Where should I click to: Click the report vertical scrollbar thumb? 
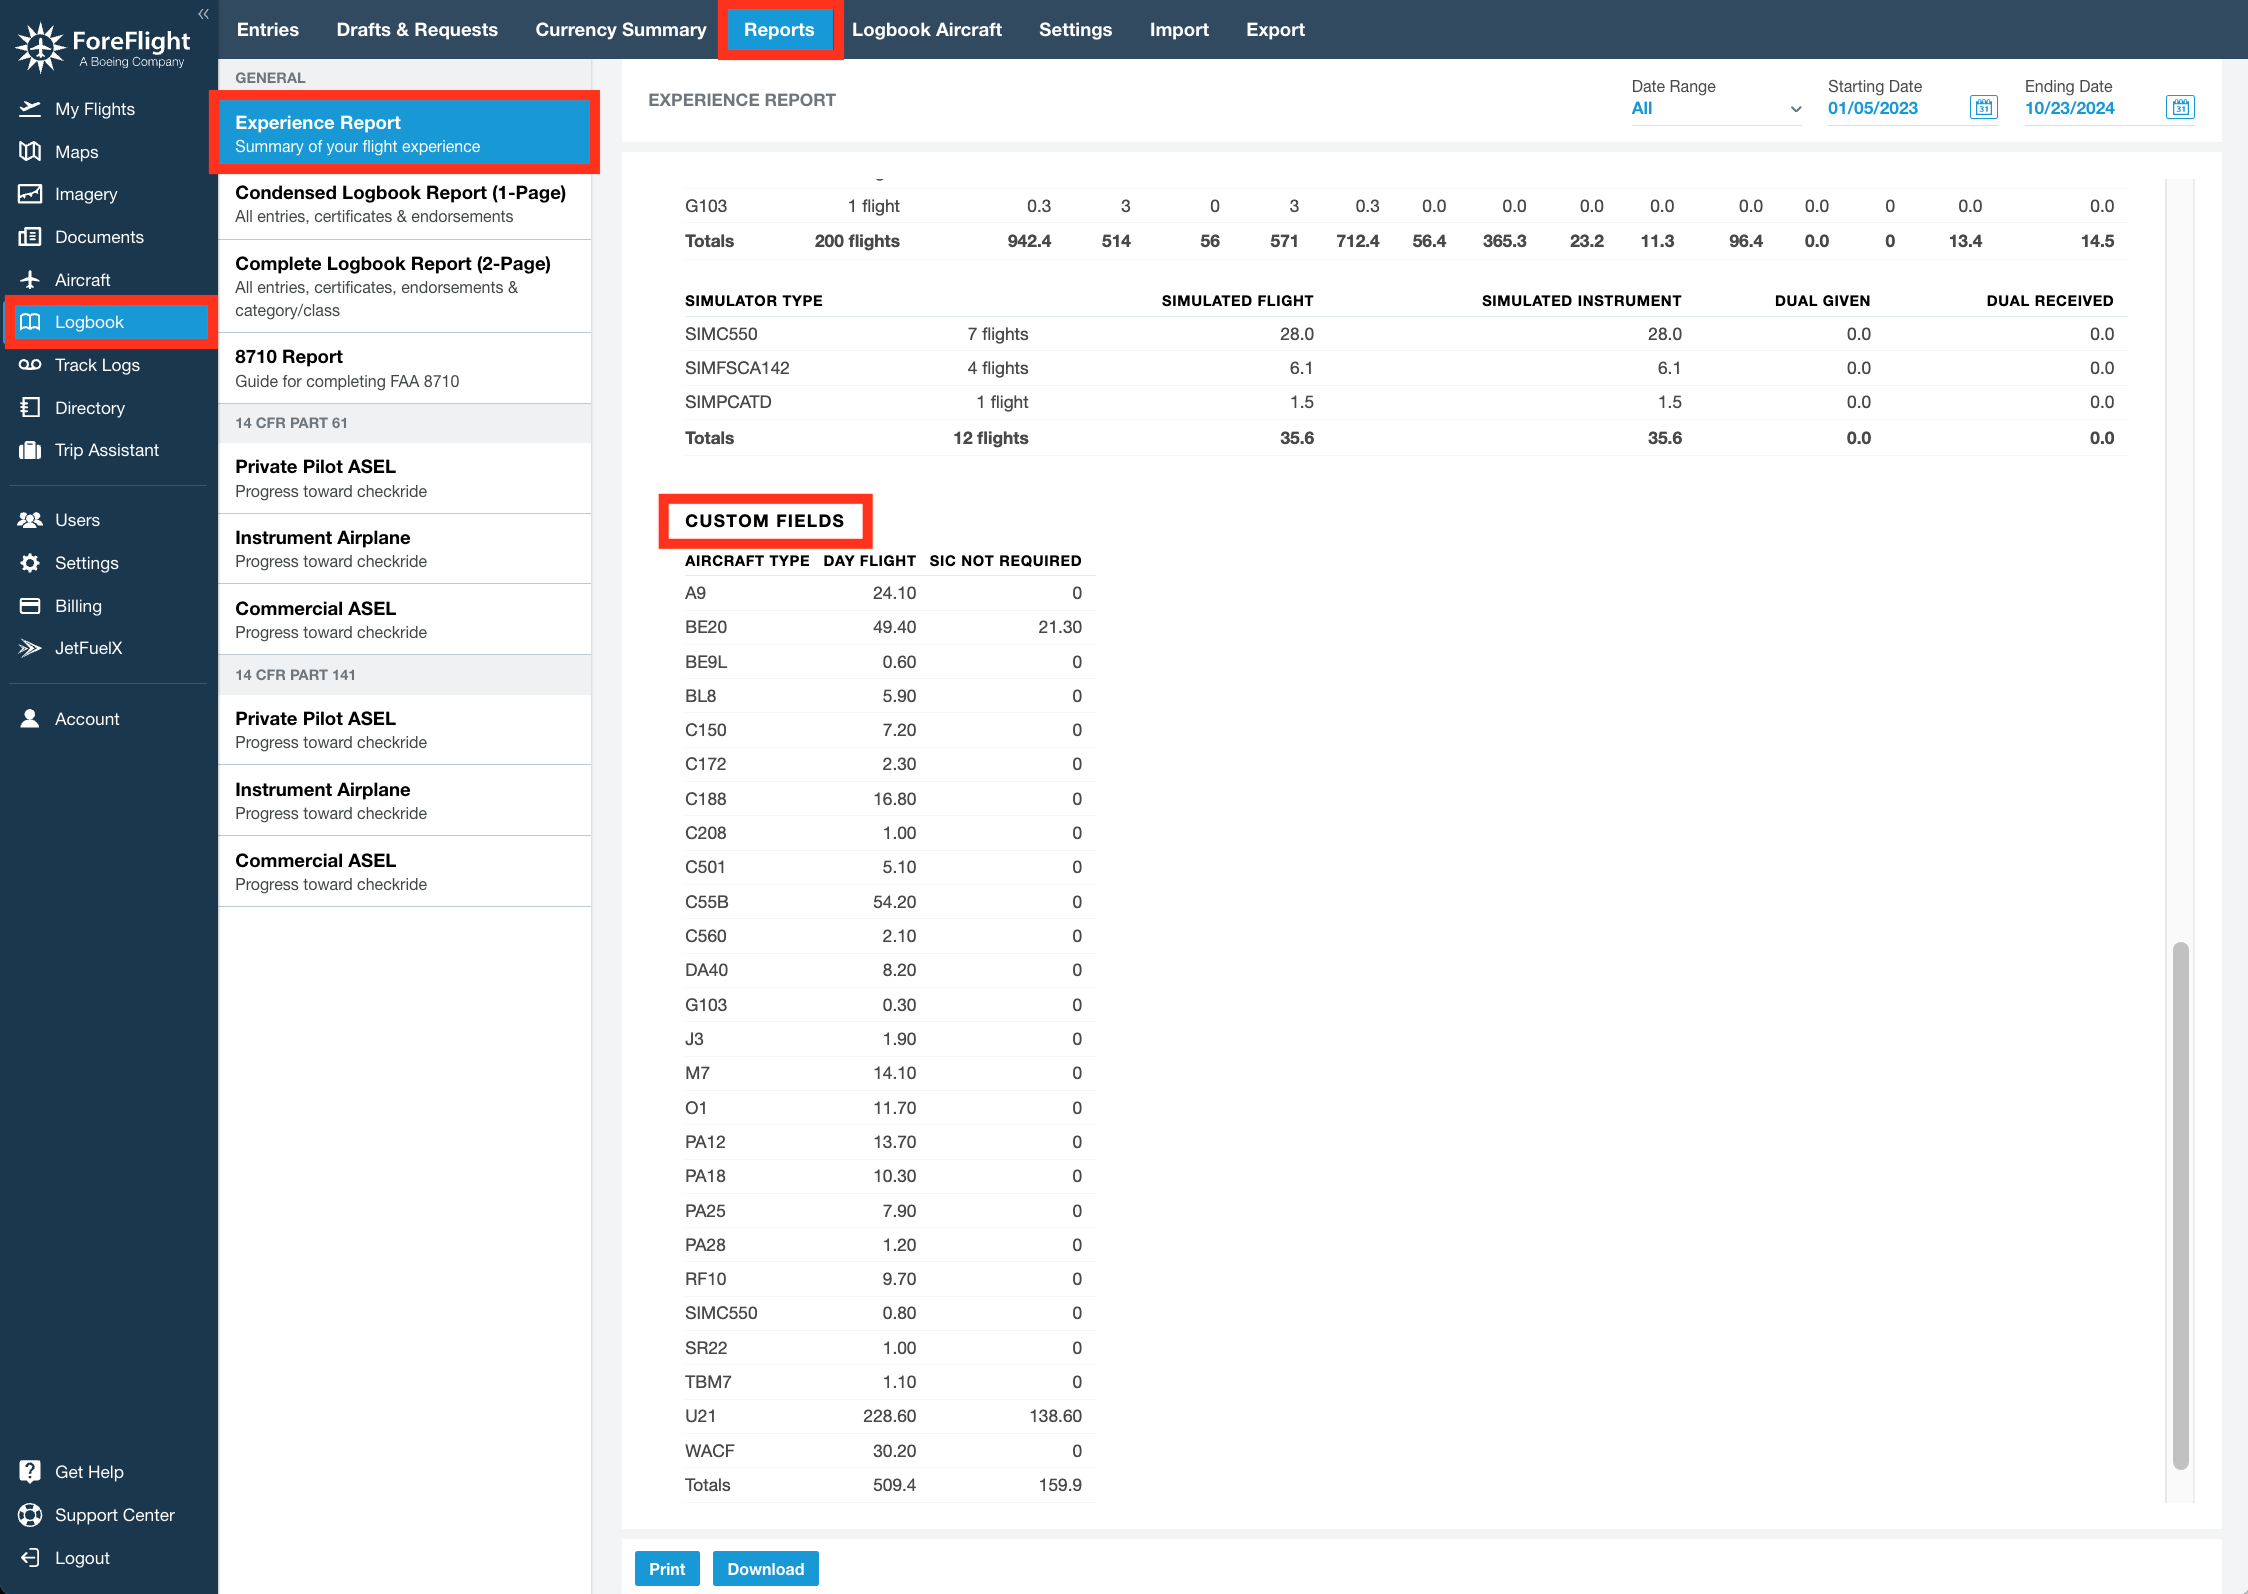click(x=2180, y=1205)
